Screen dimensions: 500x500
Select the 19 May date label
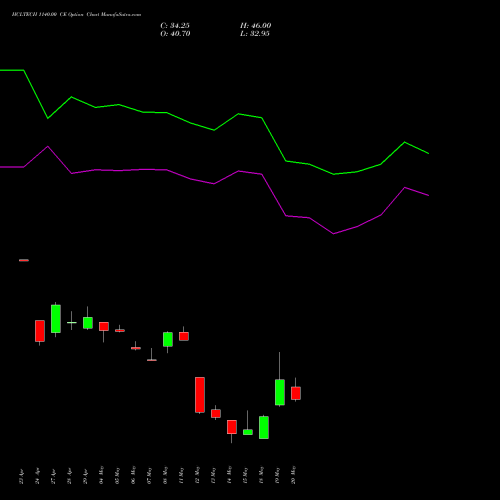coord(277,475)
